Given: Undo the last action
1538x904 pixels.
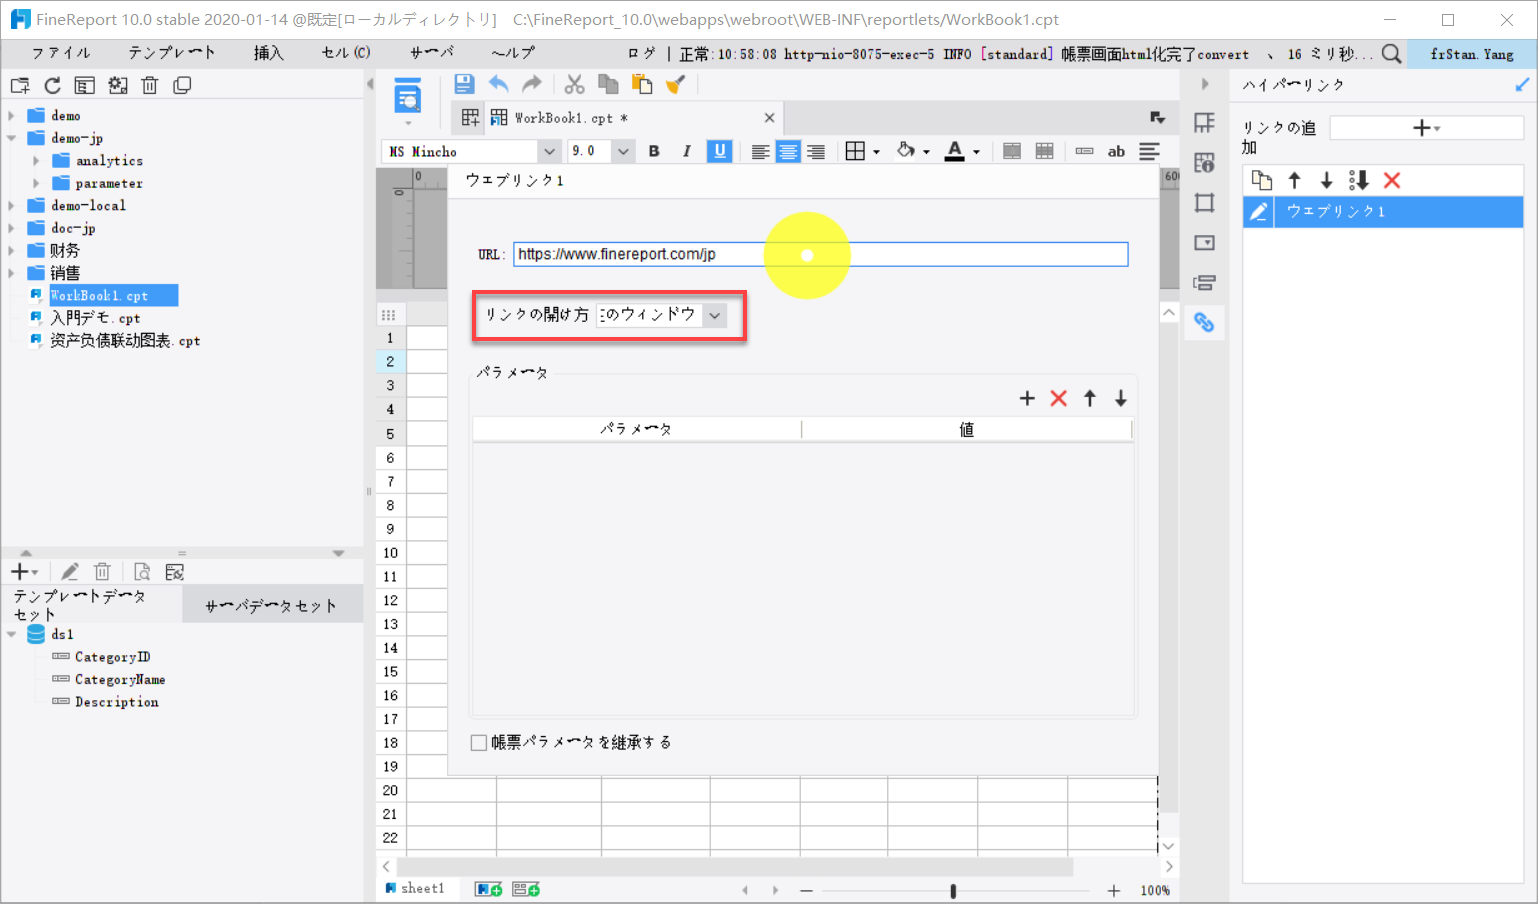Looking at the screenshot, I should click(x=499, y=84).
